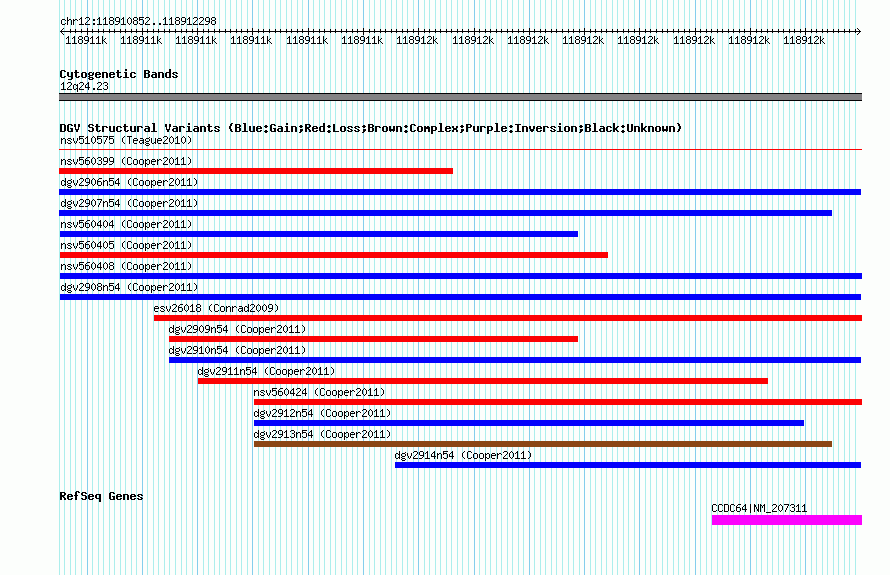890x575 pixels.
Task: Click the chr12:118910852..118912298 coordinate label
Action: (x=138, y=21)
